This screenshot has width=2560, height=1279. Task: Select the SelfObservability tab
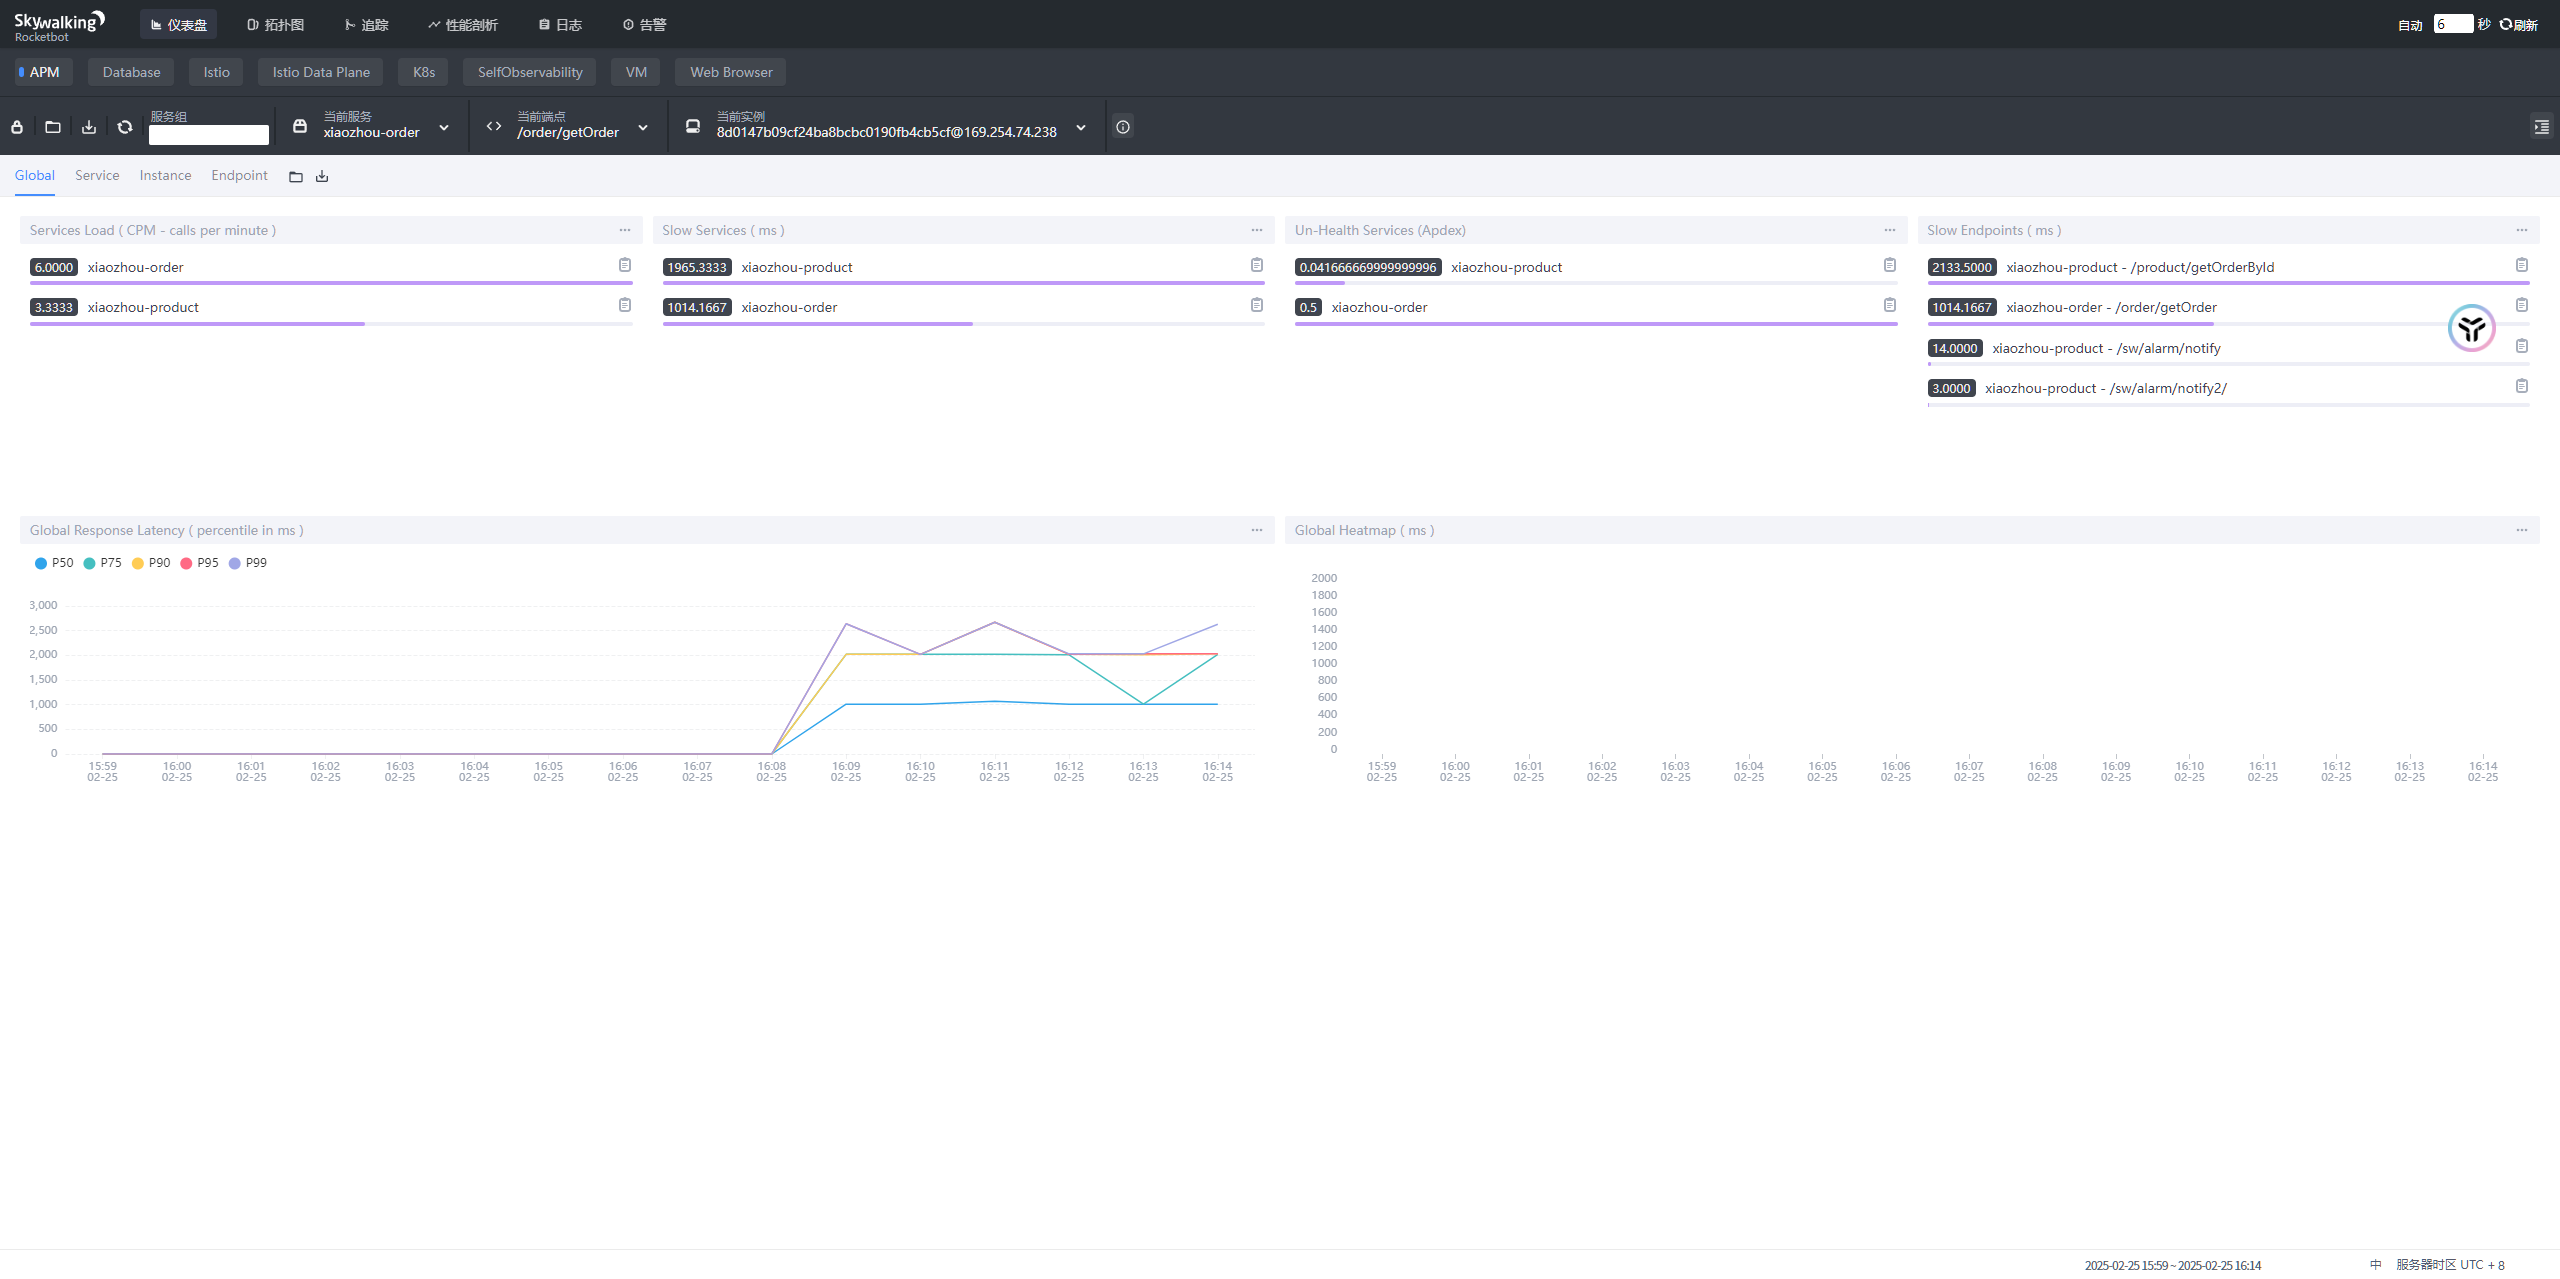click(x=530, y=72)
